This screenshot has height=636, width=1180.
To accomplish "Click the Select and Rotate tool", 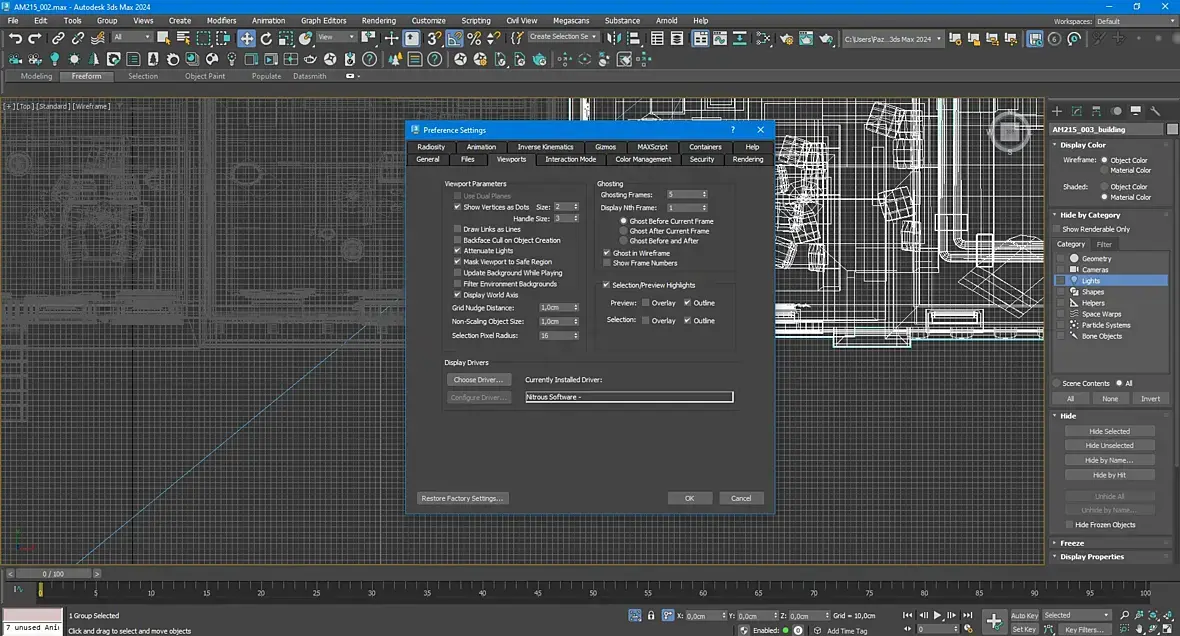I will (267, 38).
